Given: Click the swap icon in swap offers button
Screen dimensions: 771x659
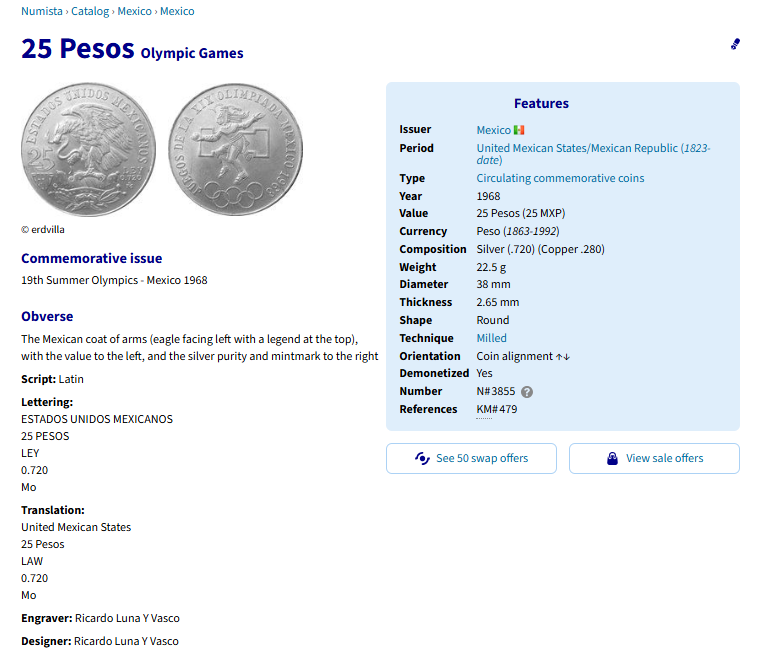Looking at the screenshot, I should (422, 458).
